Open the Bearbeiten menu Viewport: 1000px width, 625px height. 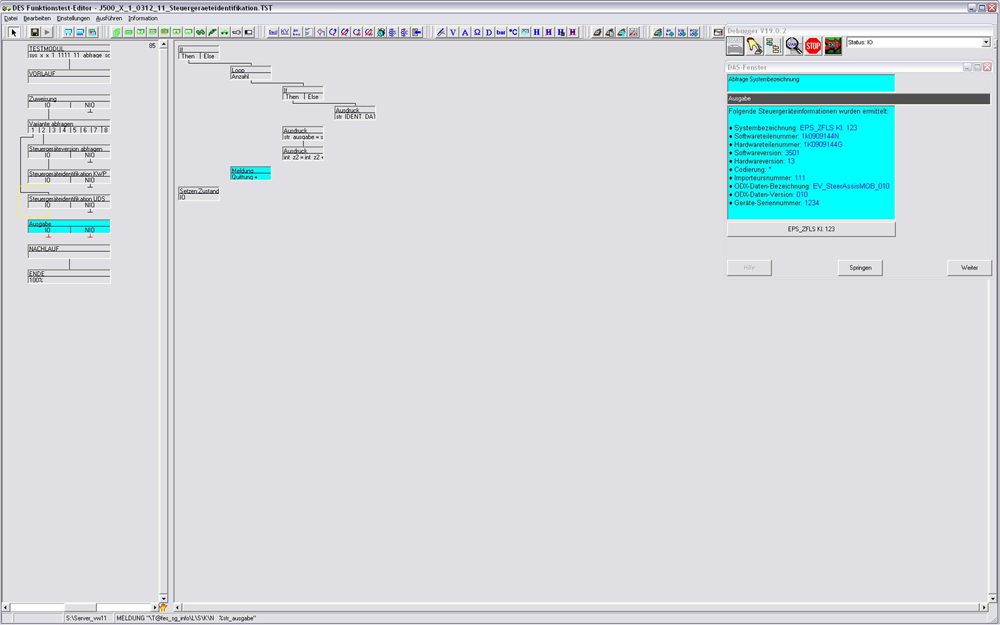37,18
